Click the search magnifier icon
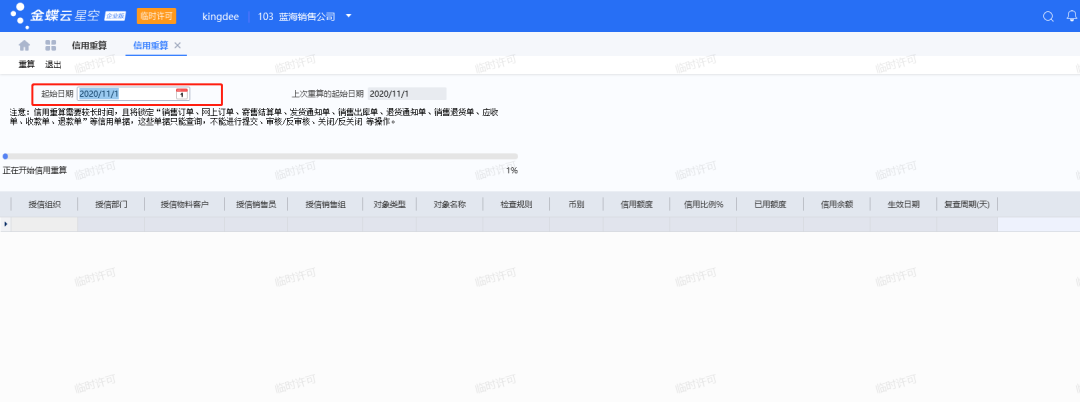 tap(1048, 17)
